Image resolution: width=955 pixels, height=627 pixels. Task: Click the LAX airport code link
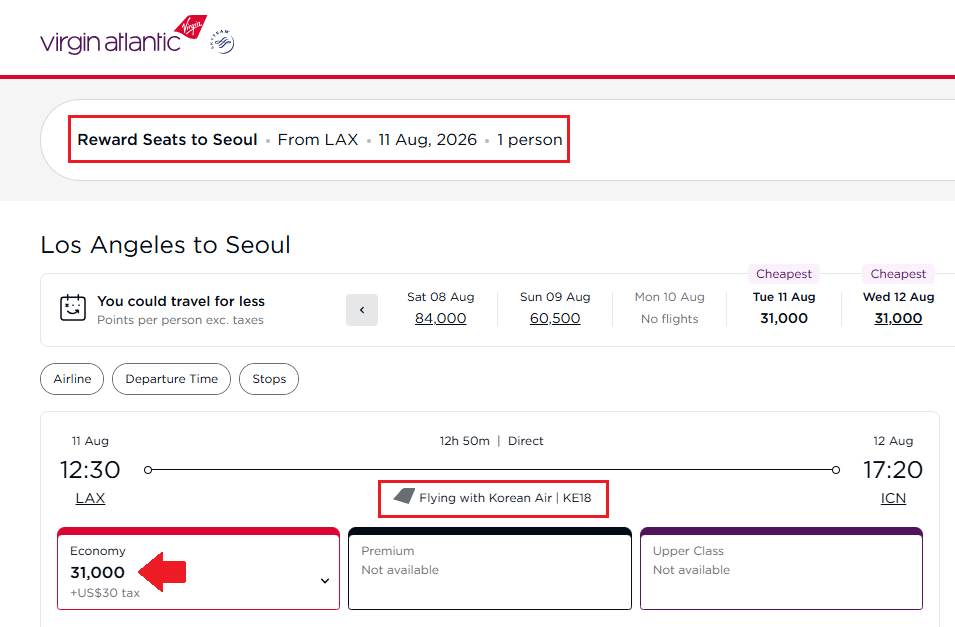pos(90,498)
